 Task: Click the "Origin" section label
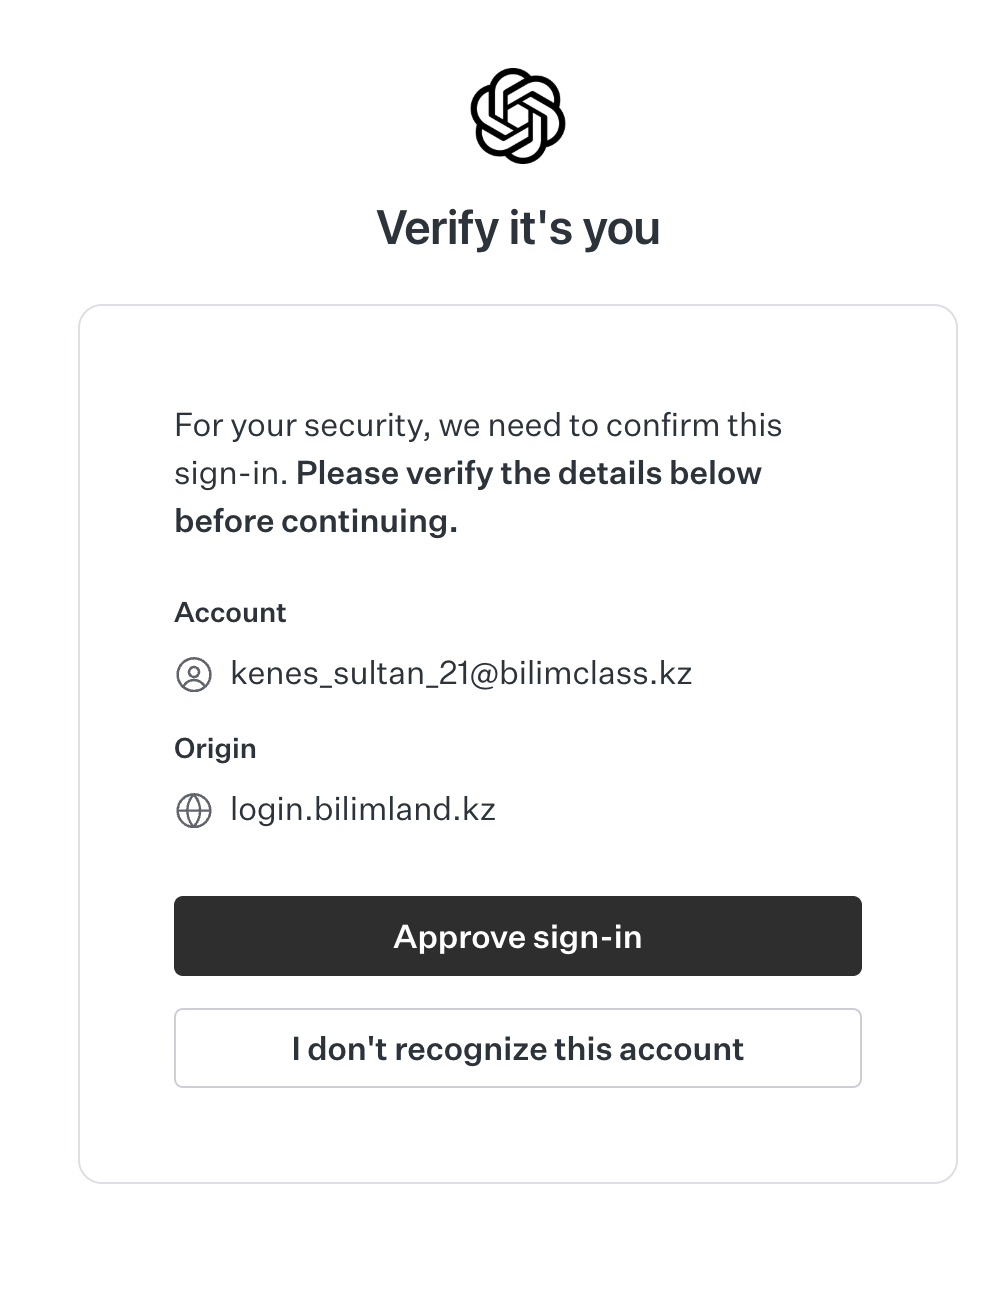coord(215,748)
